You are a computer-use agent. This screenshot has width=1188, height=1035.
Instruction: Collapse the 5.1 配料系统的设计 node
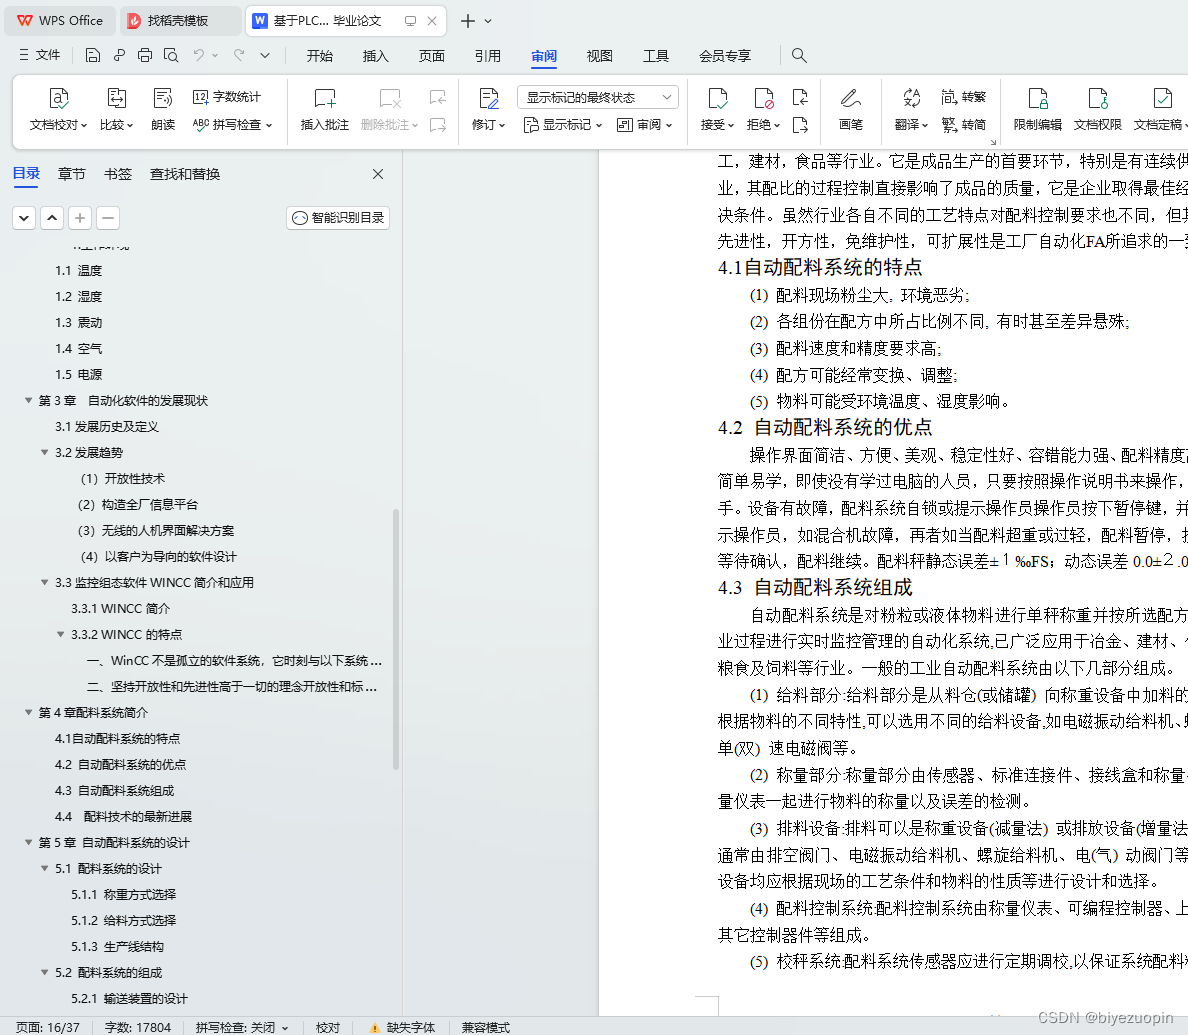pyautogui.click(x=45, y=868)
